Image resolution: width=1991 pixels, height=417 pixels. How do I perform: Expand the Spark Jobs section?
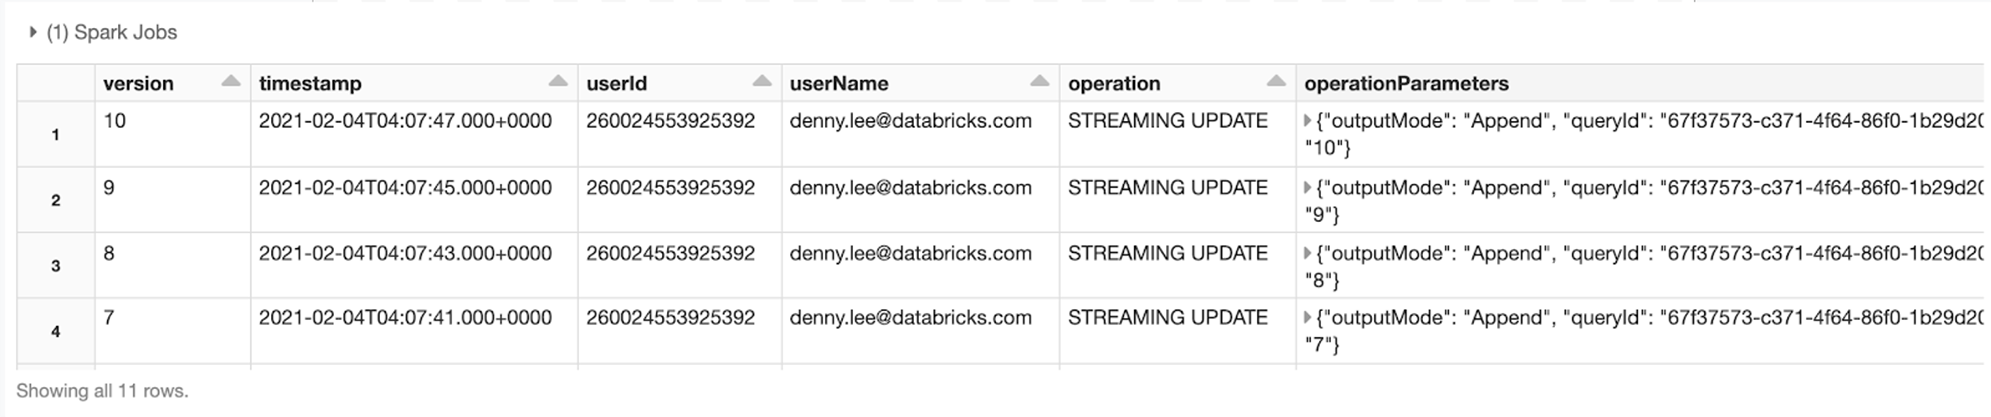pyautogui.click(x=33, y=32)
